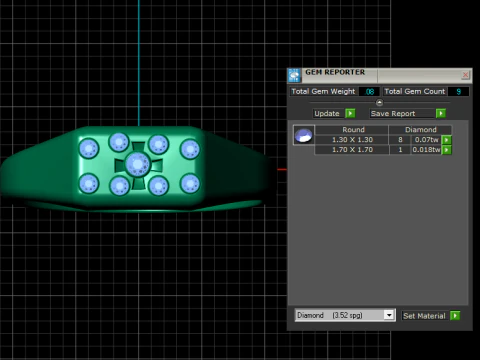Click the Set Material button
This screenshot has width=480, height=360.
424,316
